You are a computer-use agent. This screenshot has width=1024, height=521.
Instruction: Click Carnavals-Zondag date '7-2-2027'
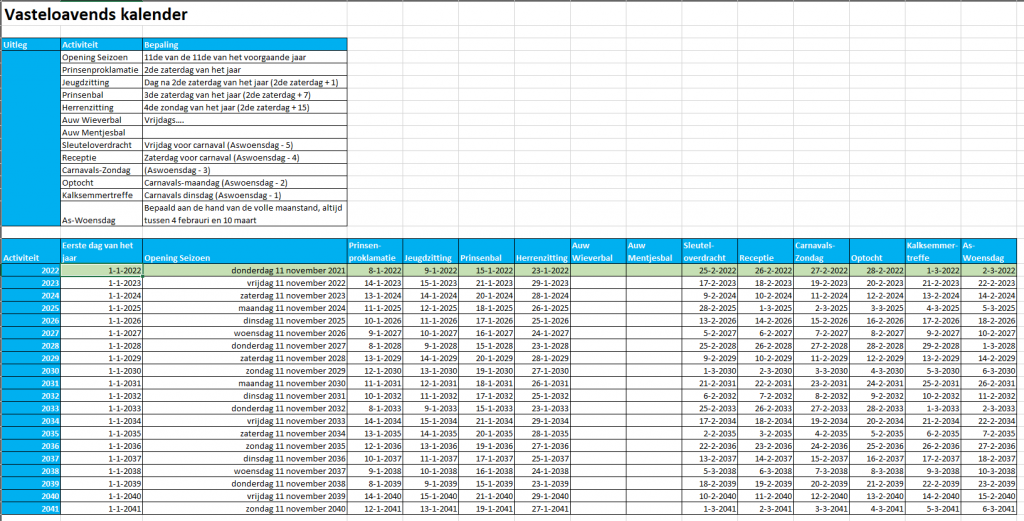click(x=822, y=333)
